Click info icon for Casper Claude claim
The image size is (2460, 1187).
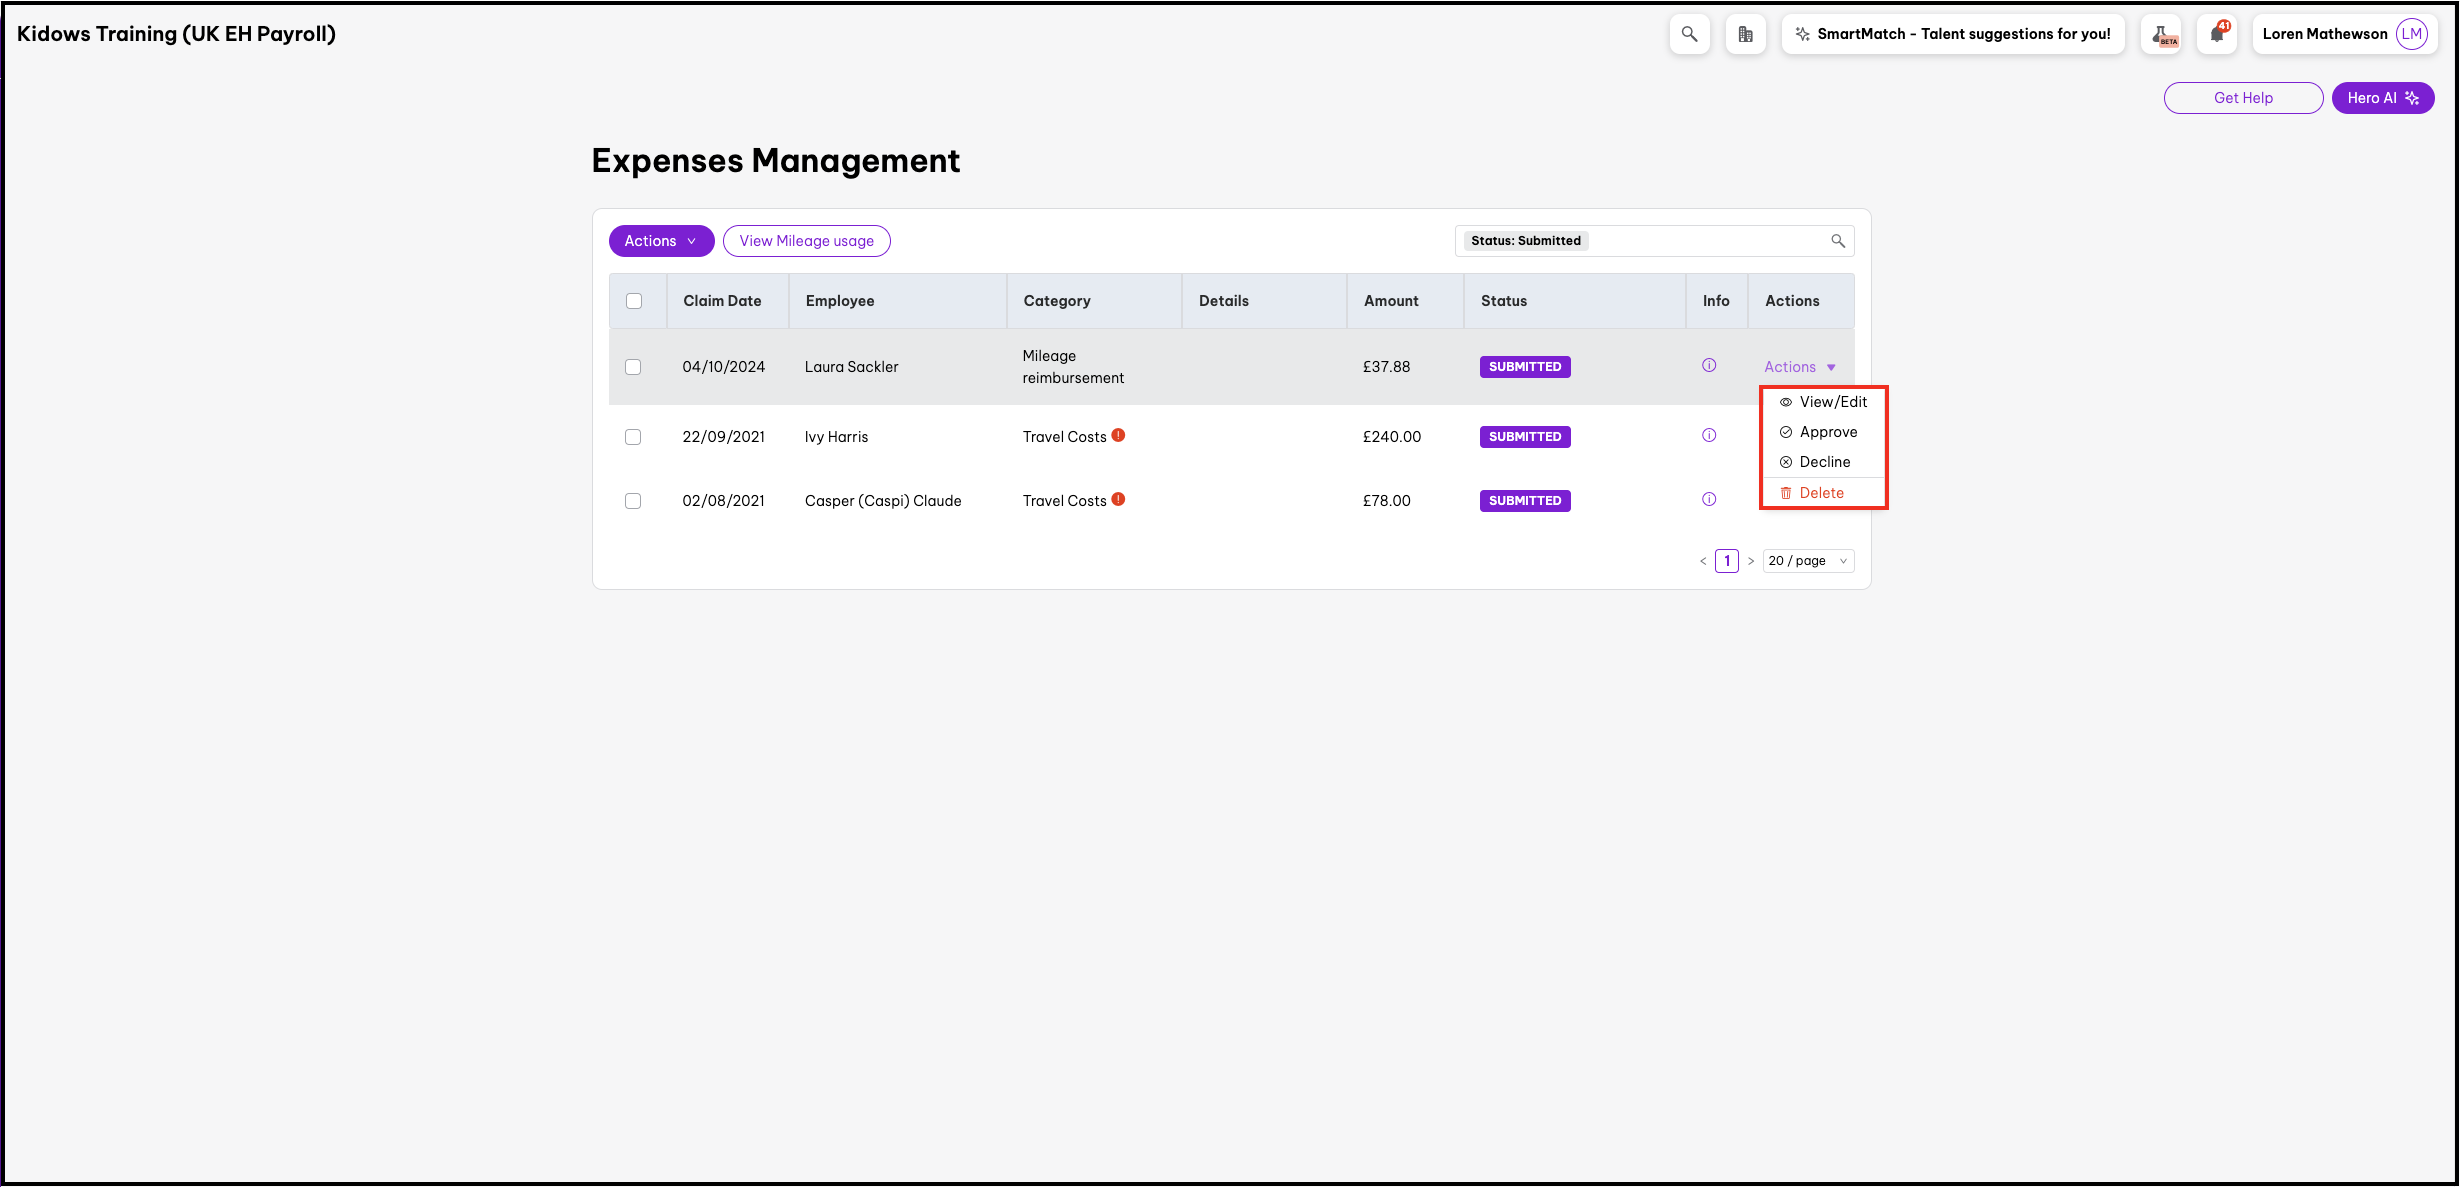pos(1709,500)
